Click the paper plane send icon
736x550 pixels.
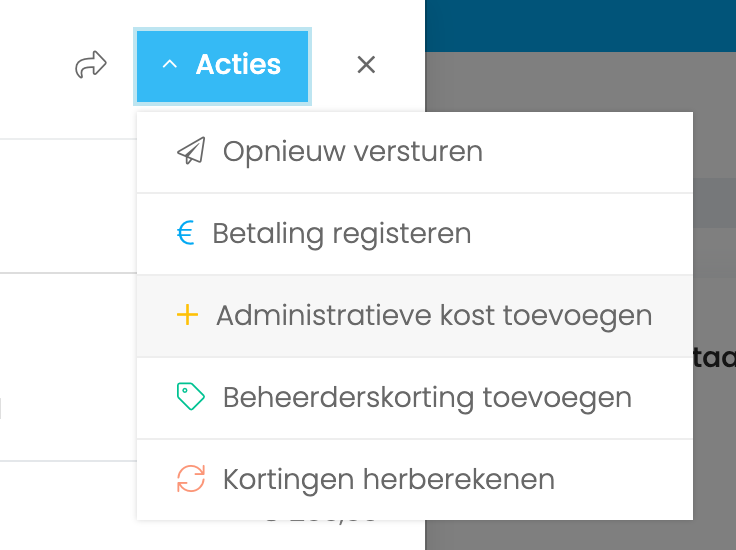click(191, 151)
